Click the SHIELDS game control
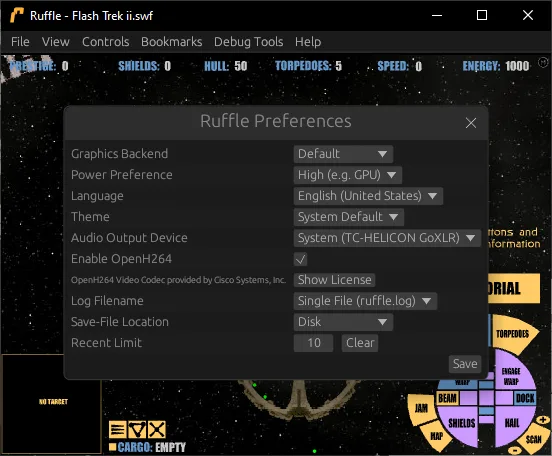Image resolution: width=552 pixels, height=456 pixels. coord(462,423)
